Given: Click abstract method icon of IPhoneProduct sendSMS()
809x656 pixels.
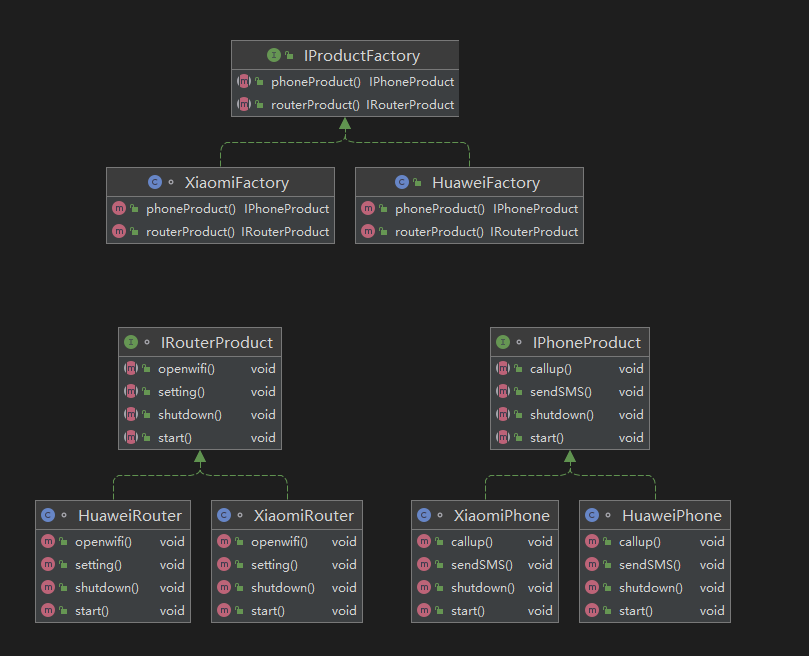Looking at the screenshot, I should click(x=503, y=392).
